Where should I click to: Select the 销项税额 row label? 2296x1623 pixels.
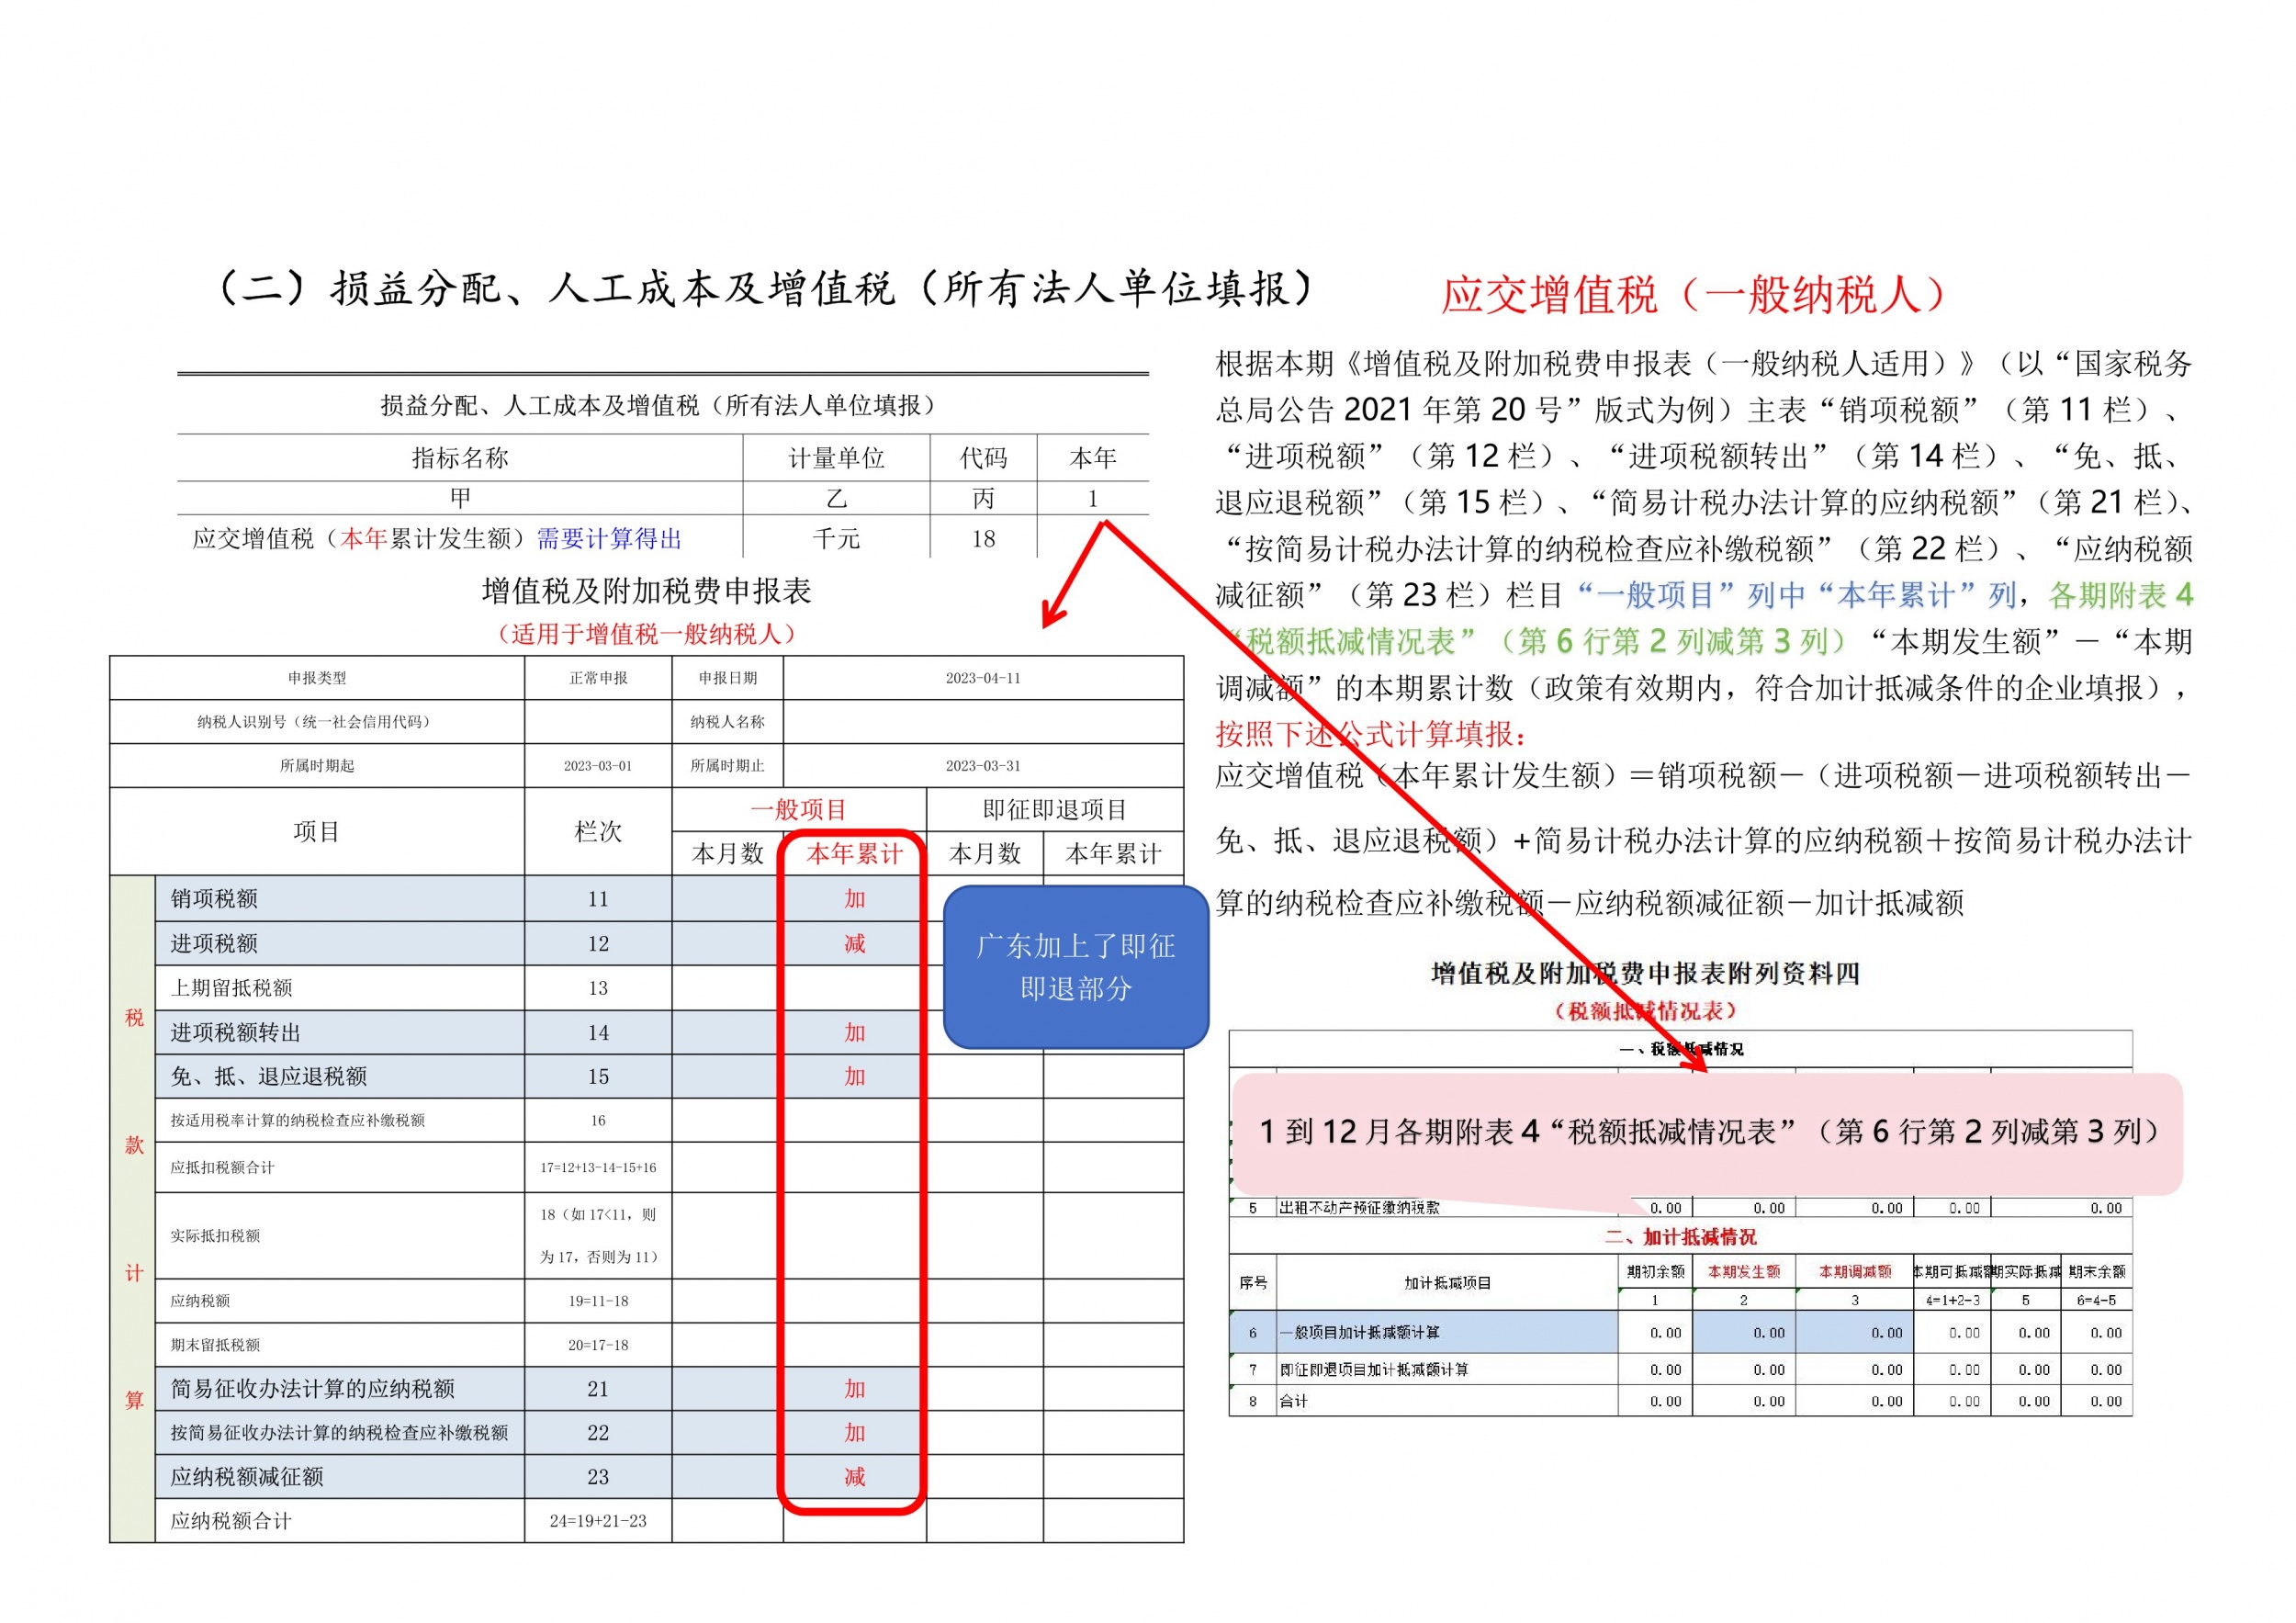coord(215,898)
